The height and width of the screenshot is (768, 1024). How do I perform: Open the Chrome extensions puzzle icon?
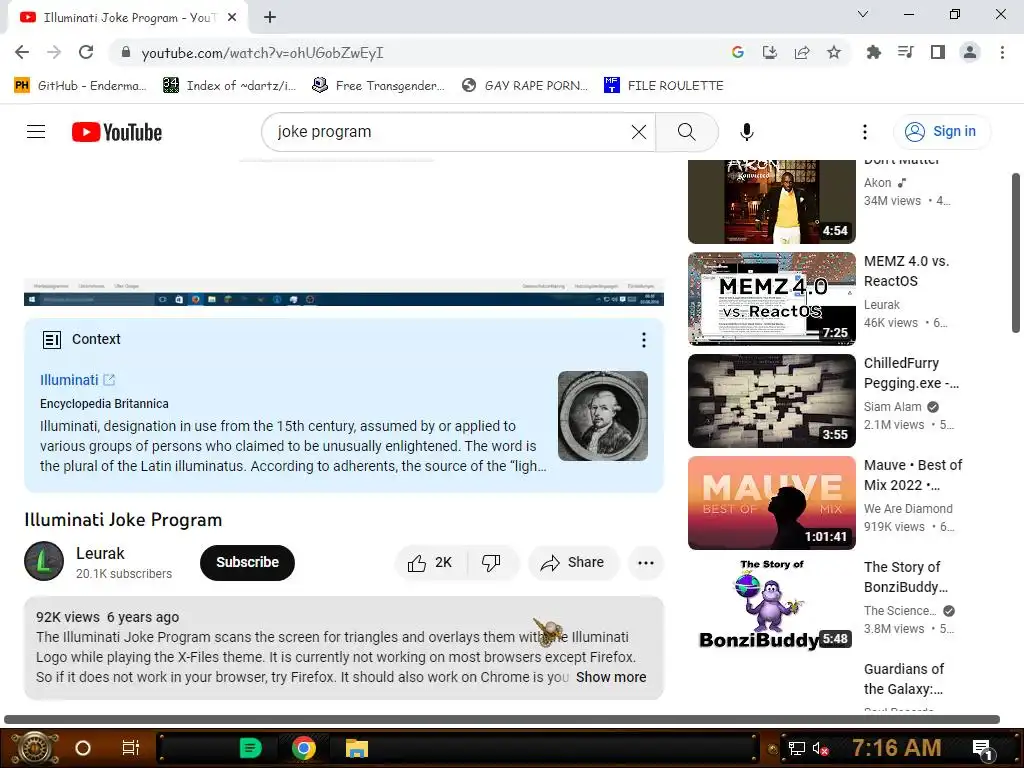pyautogui.click(x=873, y=52)
